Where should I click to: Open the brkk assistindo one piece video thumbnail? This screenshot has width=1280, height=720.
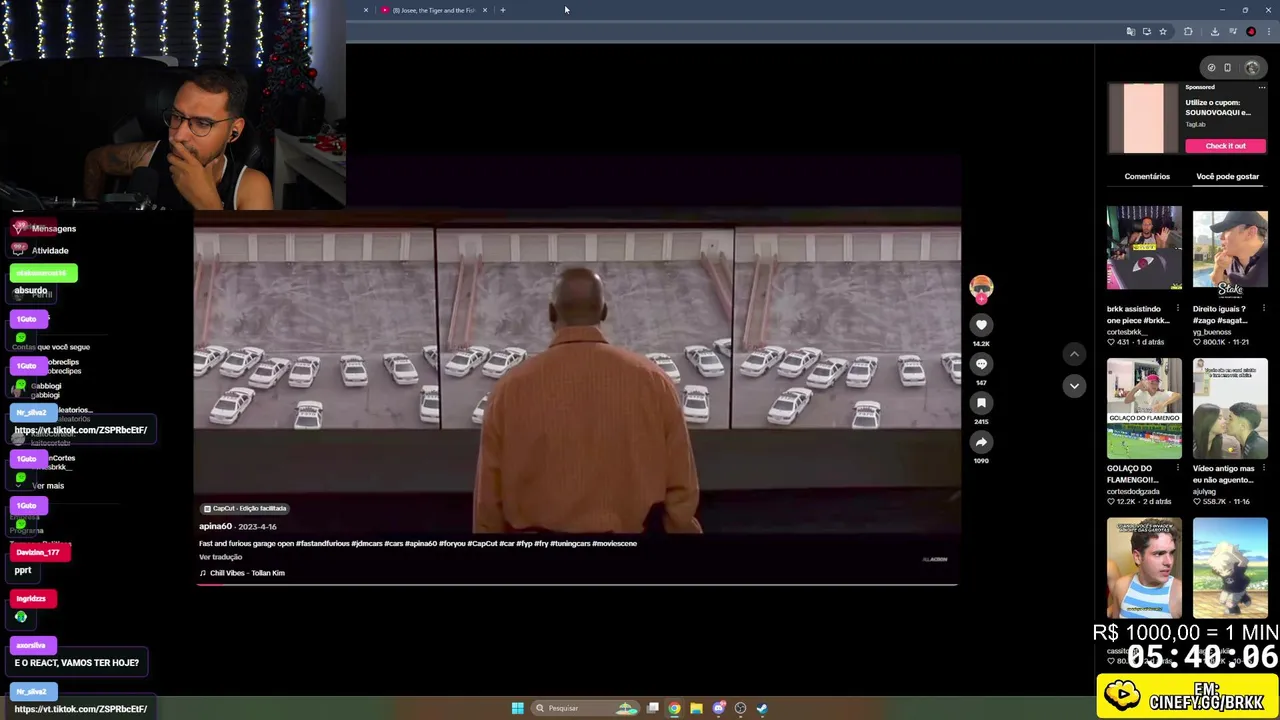click(x=1144, y=249)
